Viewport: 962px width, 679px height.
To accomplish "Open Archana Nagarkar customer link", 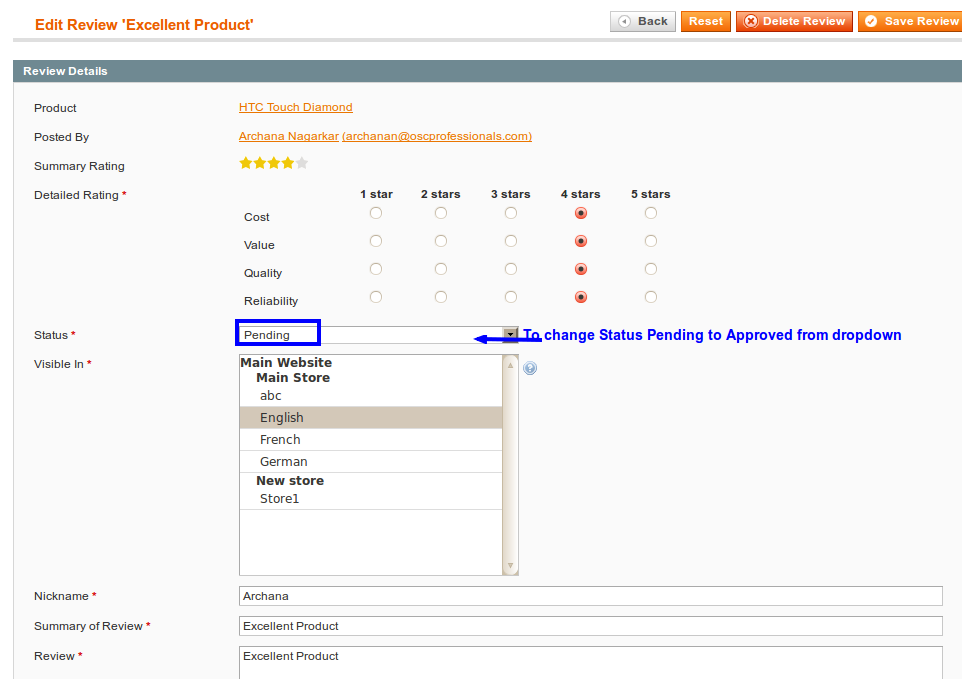I will 288,136.
